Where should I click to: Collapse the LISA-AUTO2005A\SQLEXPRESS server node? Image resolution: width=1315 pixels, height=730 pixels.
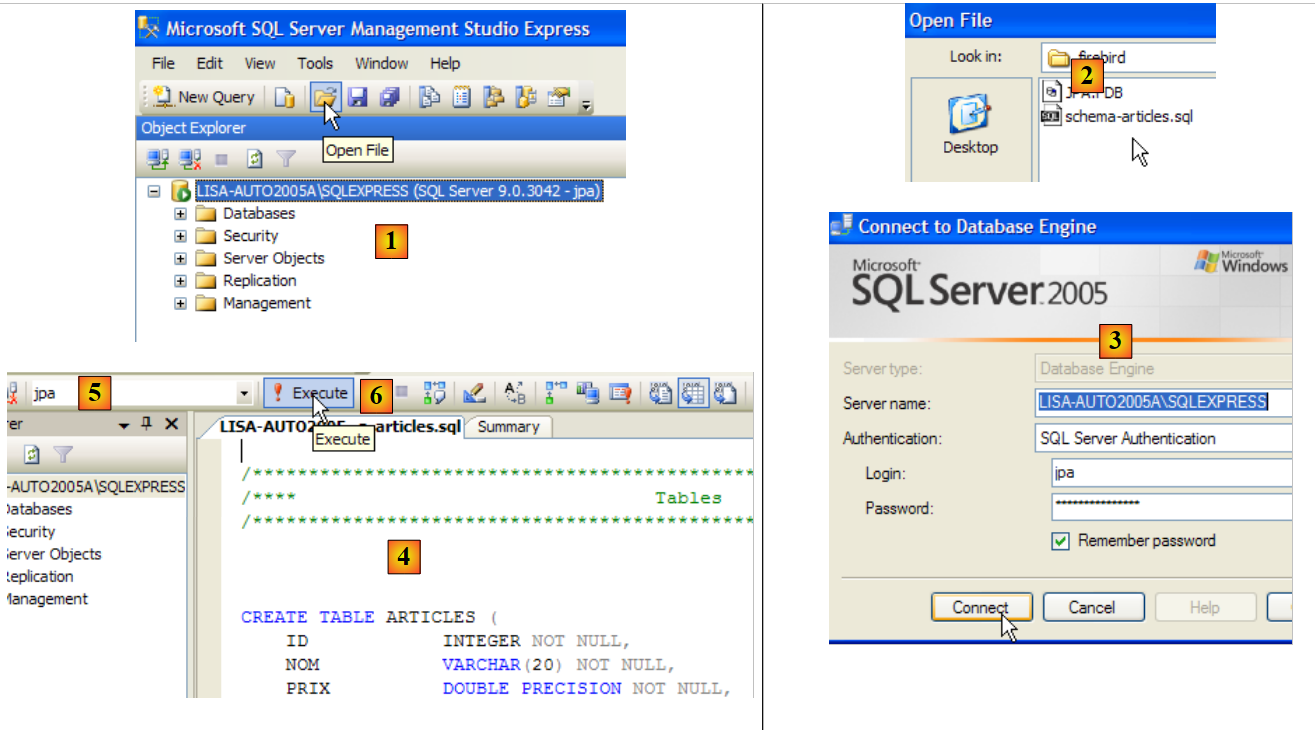tap(153, 190)
